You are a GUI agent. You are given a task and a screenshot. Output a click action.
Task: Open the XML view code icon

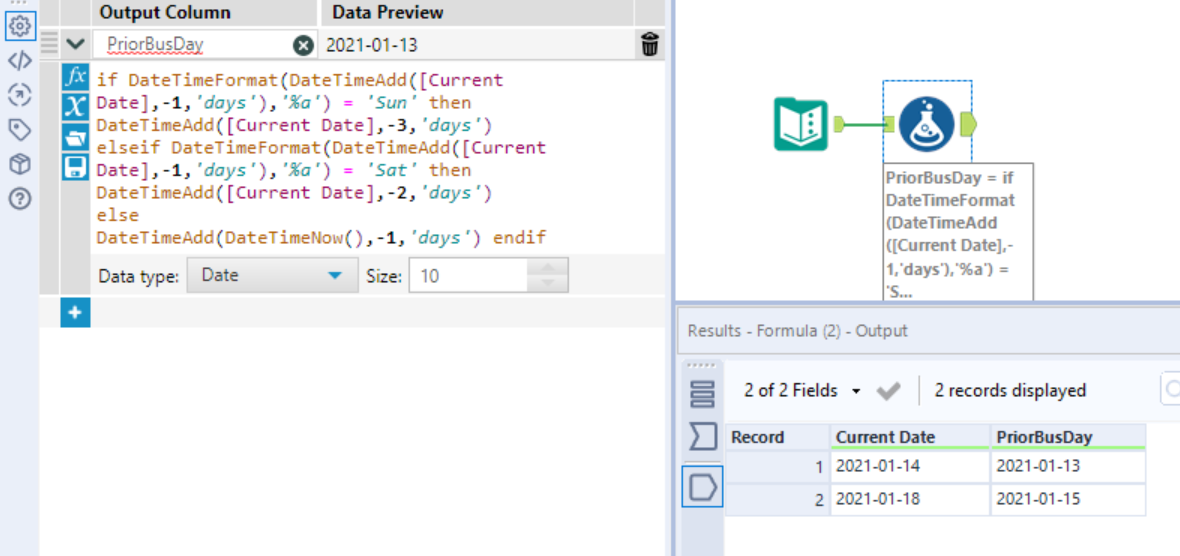[20, 60]
